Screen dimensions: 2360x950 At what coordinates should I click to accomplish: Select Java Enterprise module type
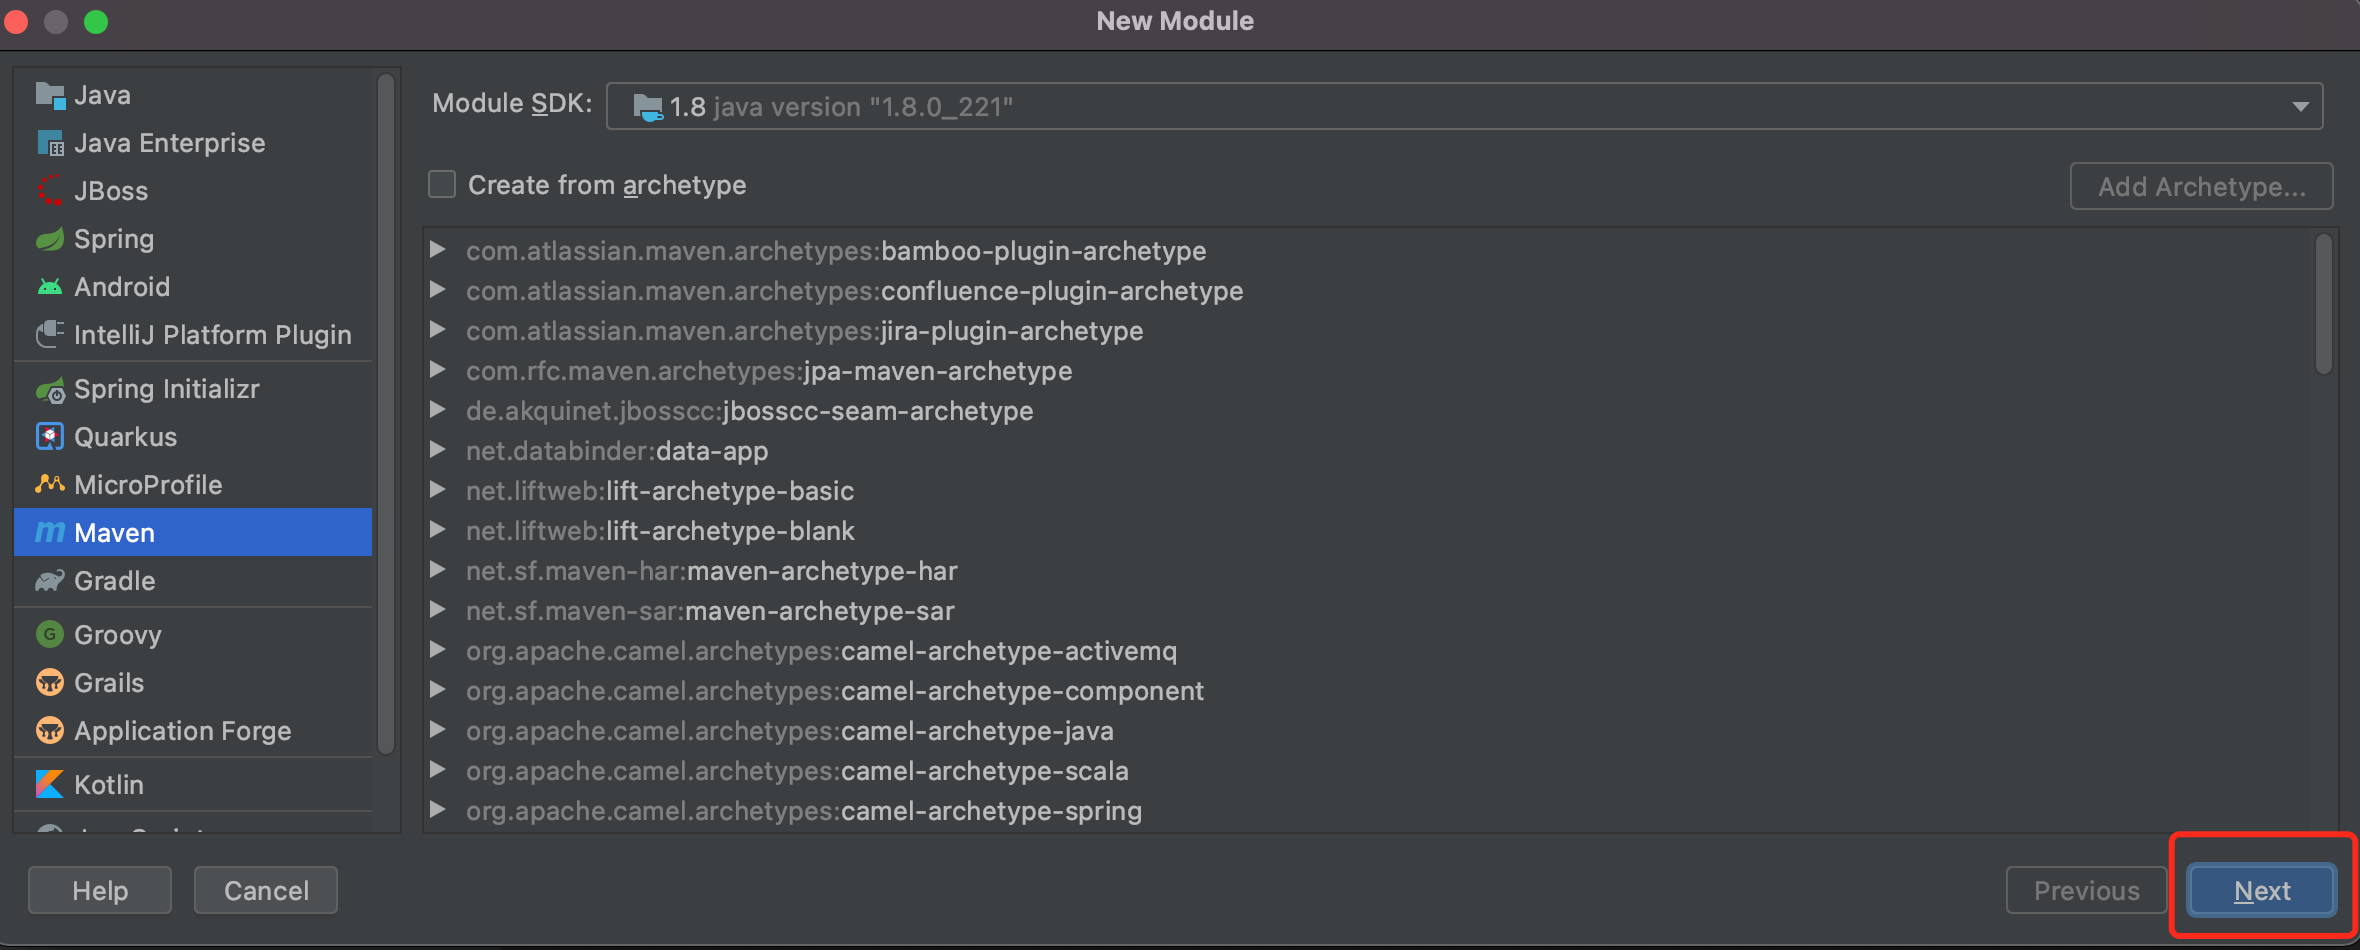pos(169,143)
